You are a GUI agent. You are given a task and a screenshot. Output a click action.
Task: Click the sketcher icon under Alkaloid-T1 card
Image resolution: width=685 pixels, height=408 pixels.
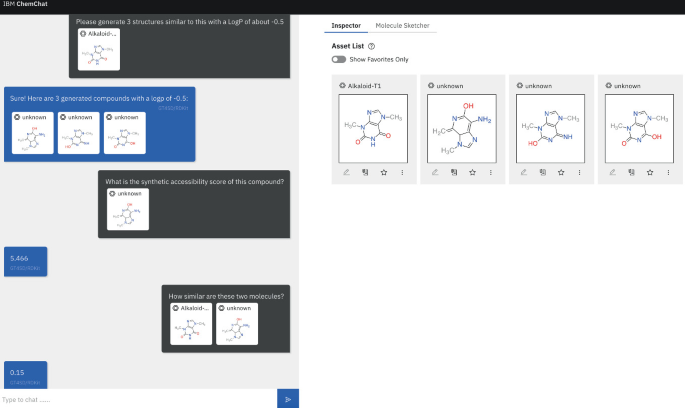(365, 172)
